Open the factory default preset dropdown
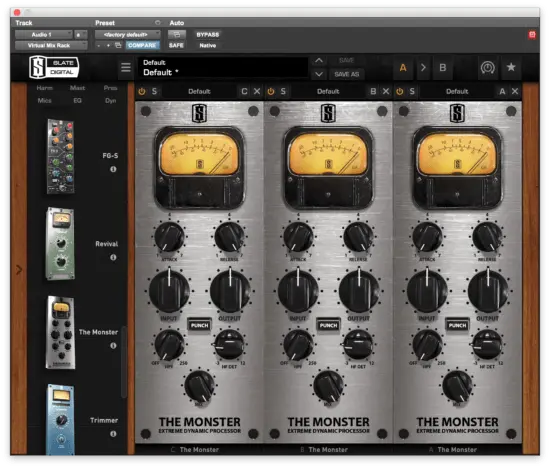This screenshot has width=550, height=468. tap(128, 34)
